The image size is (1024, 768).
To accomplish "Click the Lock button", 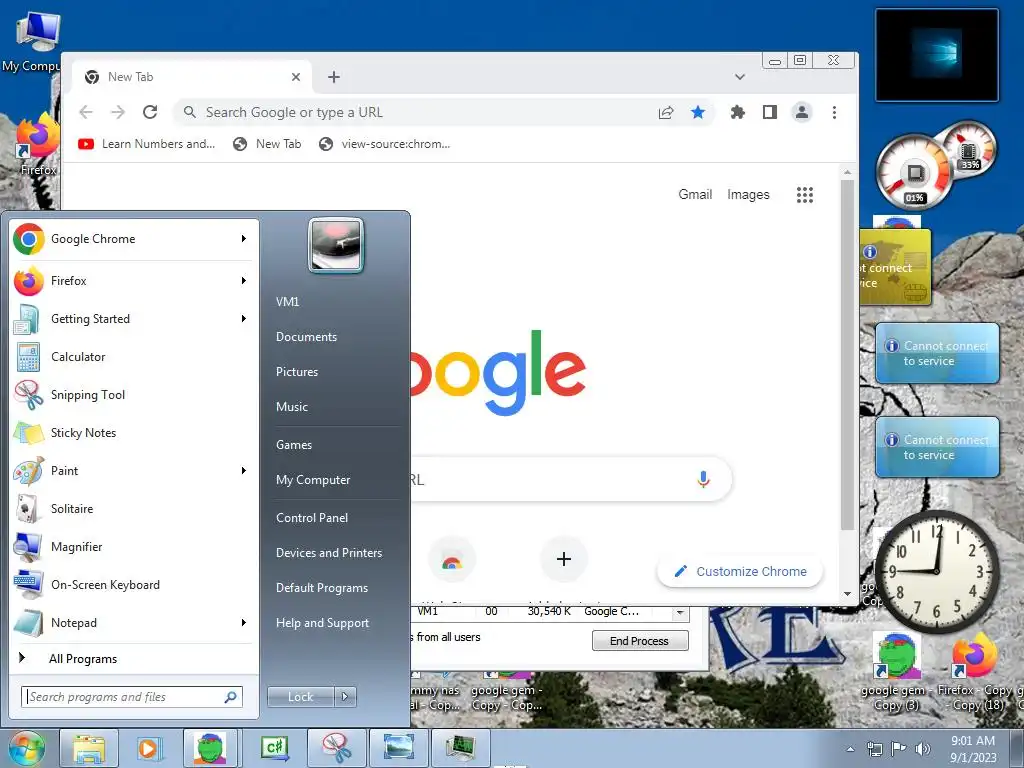I will coord(301,697).
